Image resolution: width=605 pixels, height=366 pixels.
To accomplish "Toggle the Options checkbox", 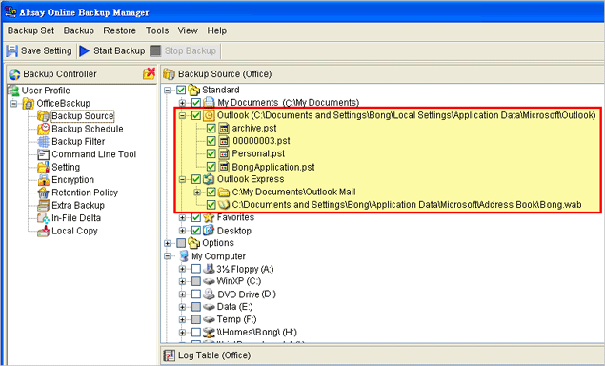I will pyautogui.click(x=181, y=243).
